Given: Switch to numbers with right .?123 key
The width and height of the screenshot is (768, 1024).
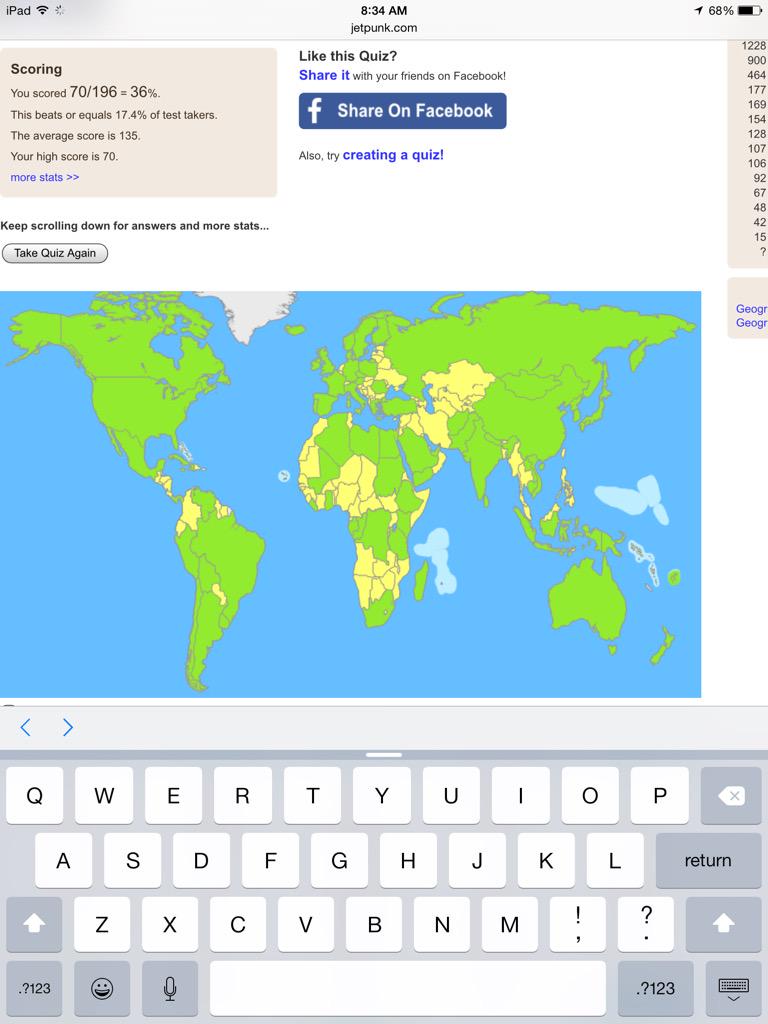Looking at the screenshot, I should tap(655, 988).
